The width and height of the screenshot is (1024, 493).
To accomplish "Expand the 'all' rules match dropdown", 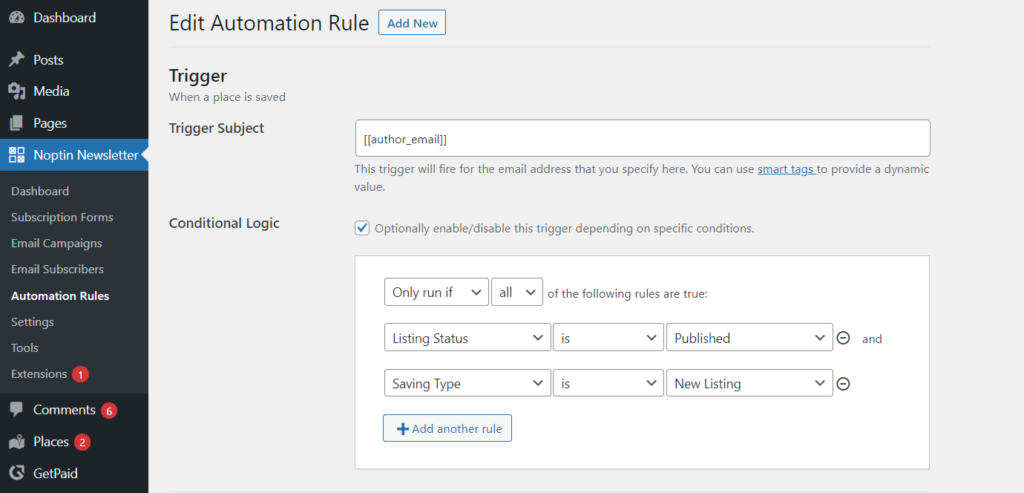I will point(517,292).
